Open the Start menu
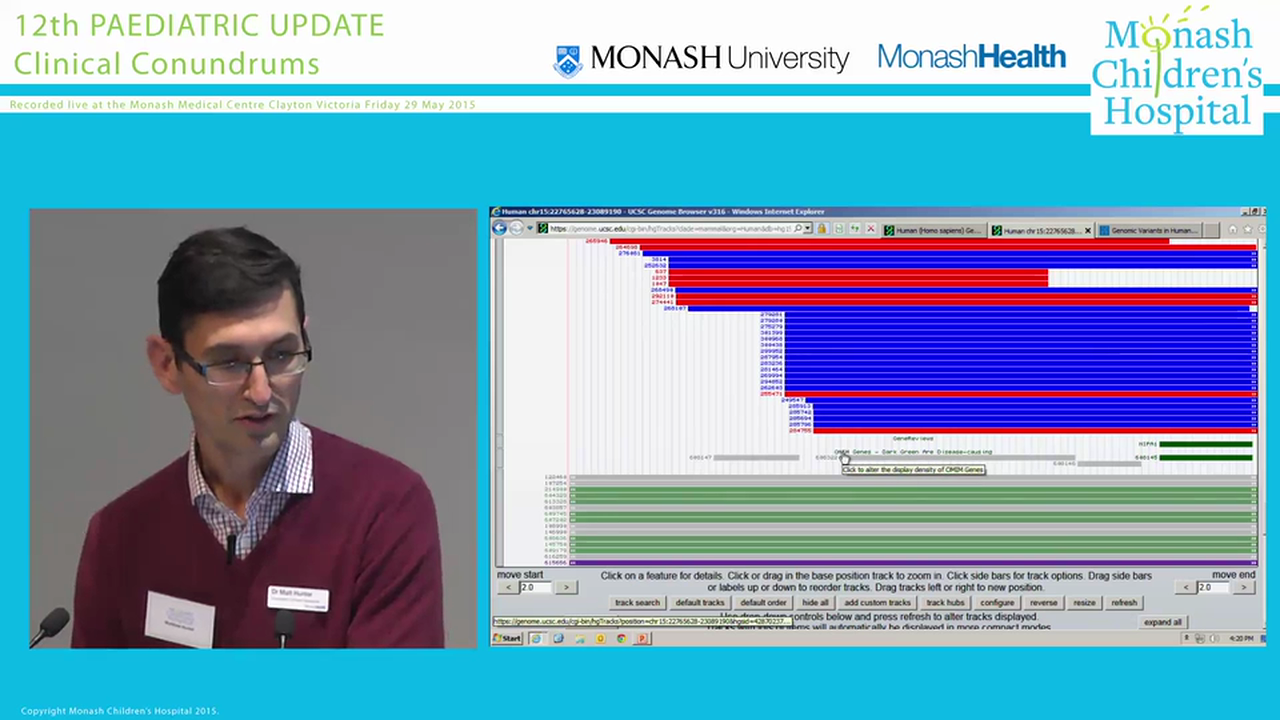This screenshot has width=1280, height=720. tap(507, 638)
